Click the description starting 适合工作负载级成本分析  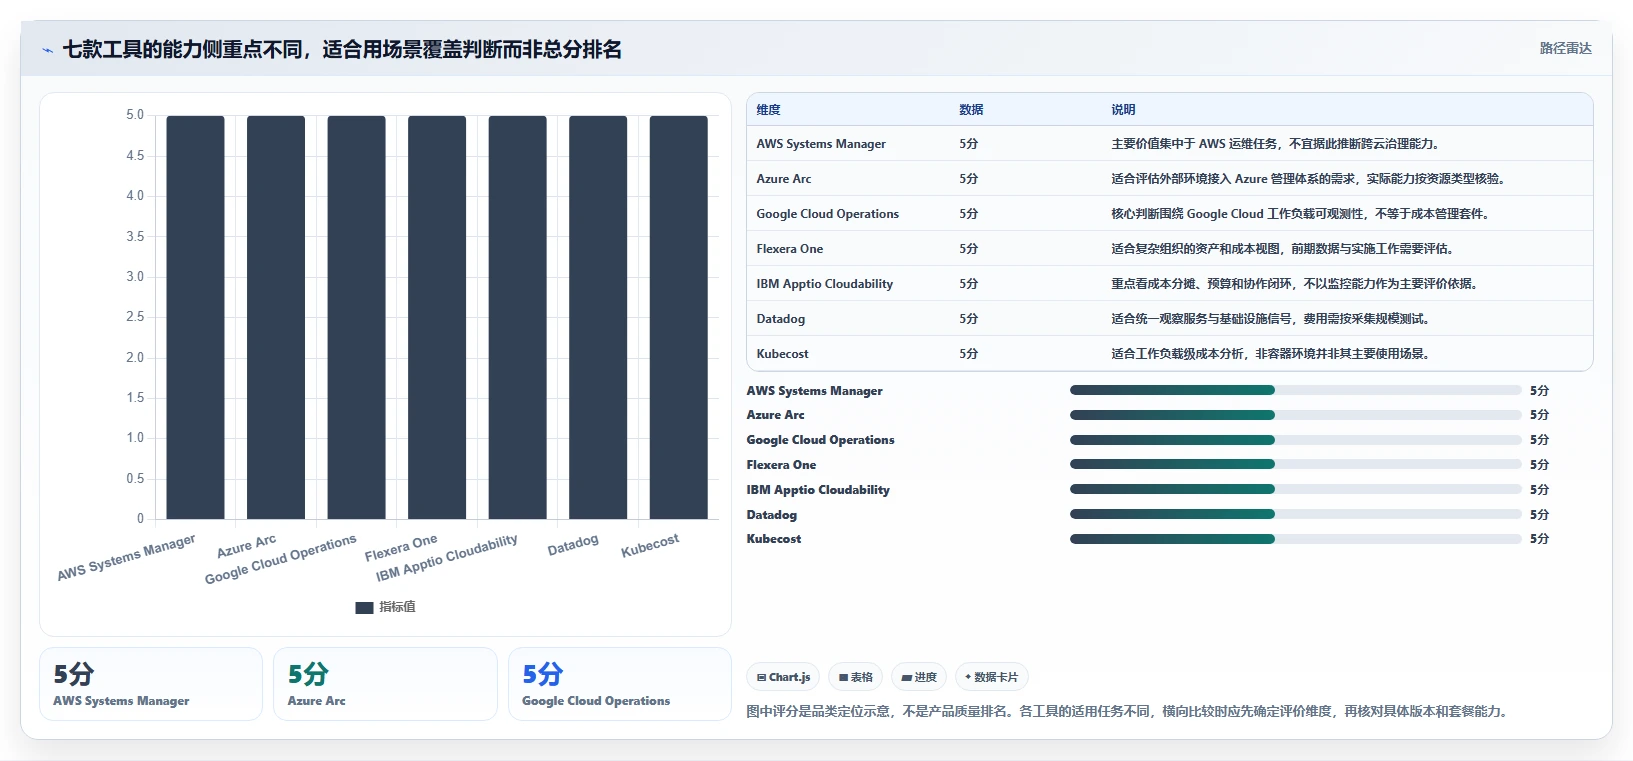(1271, 354)
